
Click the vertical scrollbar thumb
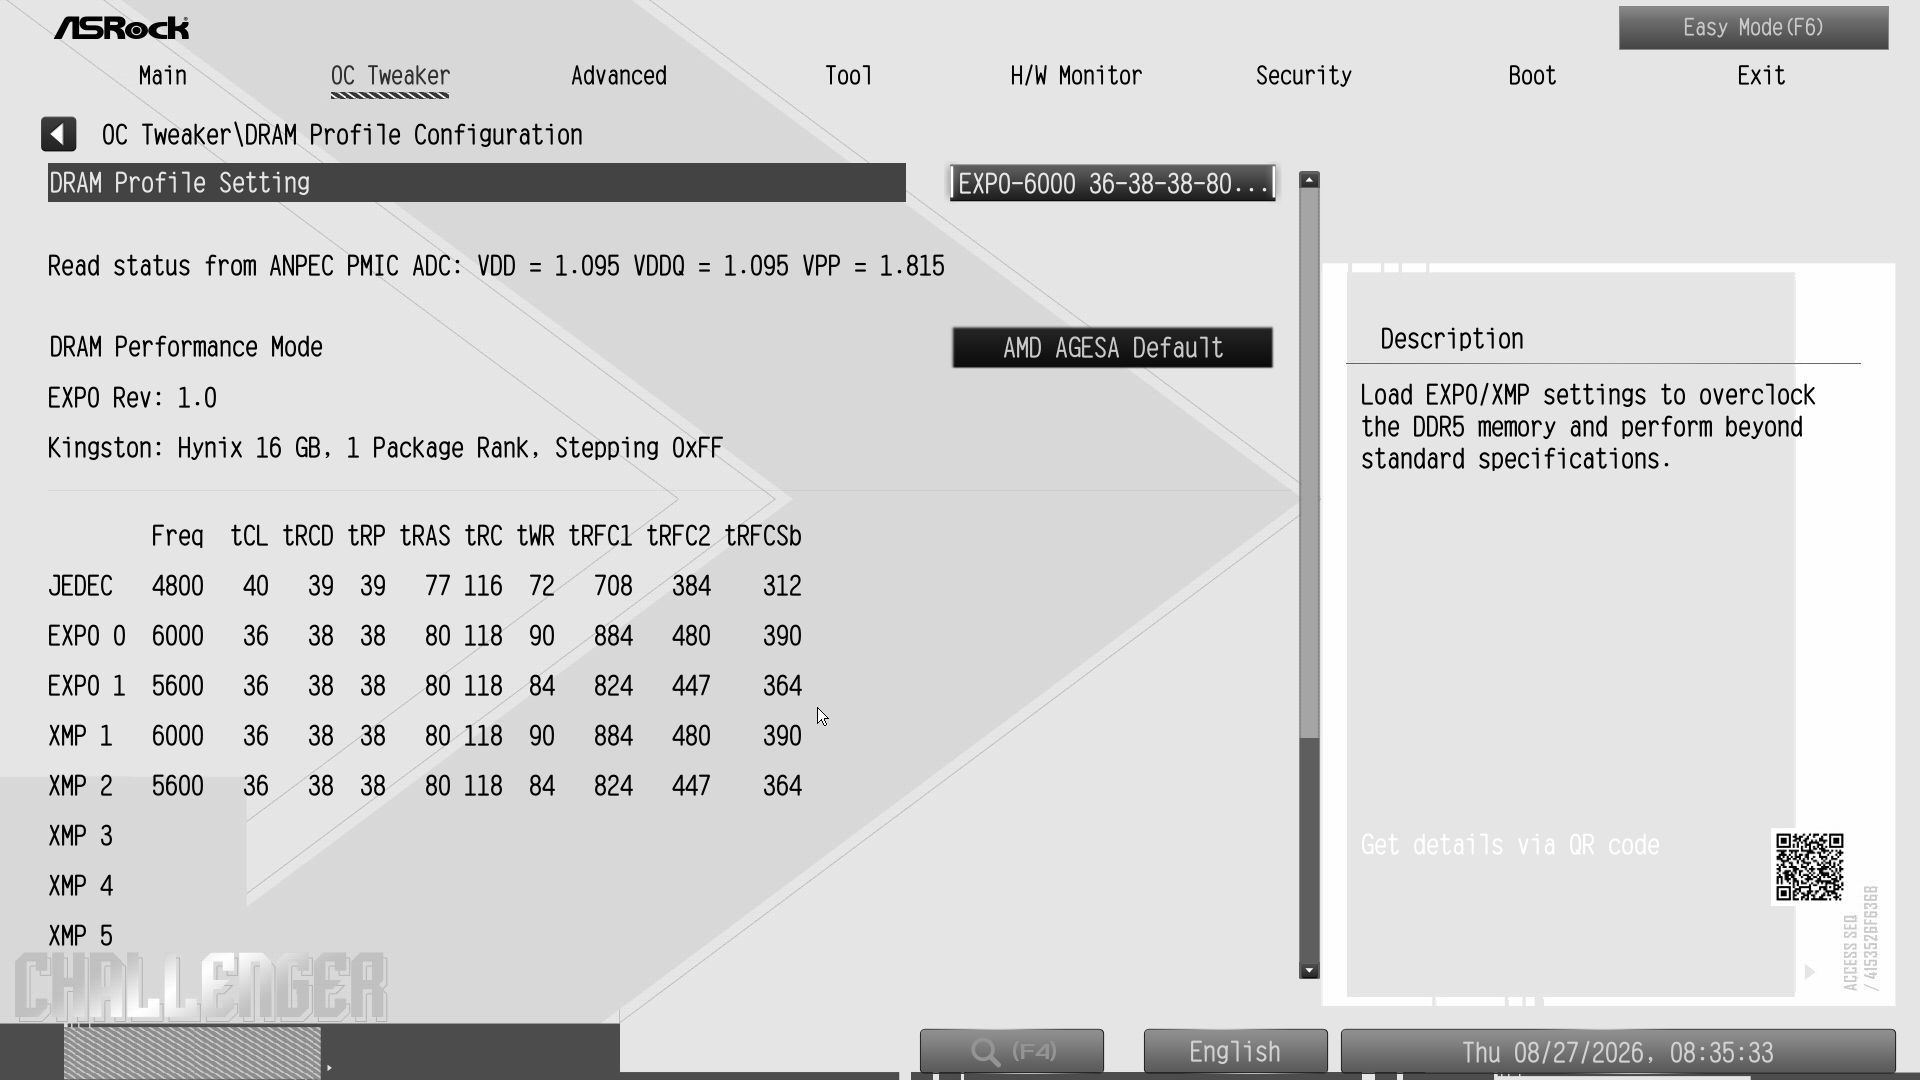pyautogui.click(x=1309, y=465)
